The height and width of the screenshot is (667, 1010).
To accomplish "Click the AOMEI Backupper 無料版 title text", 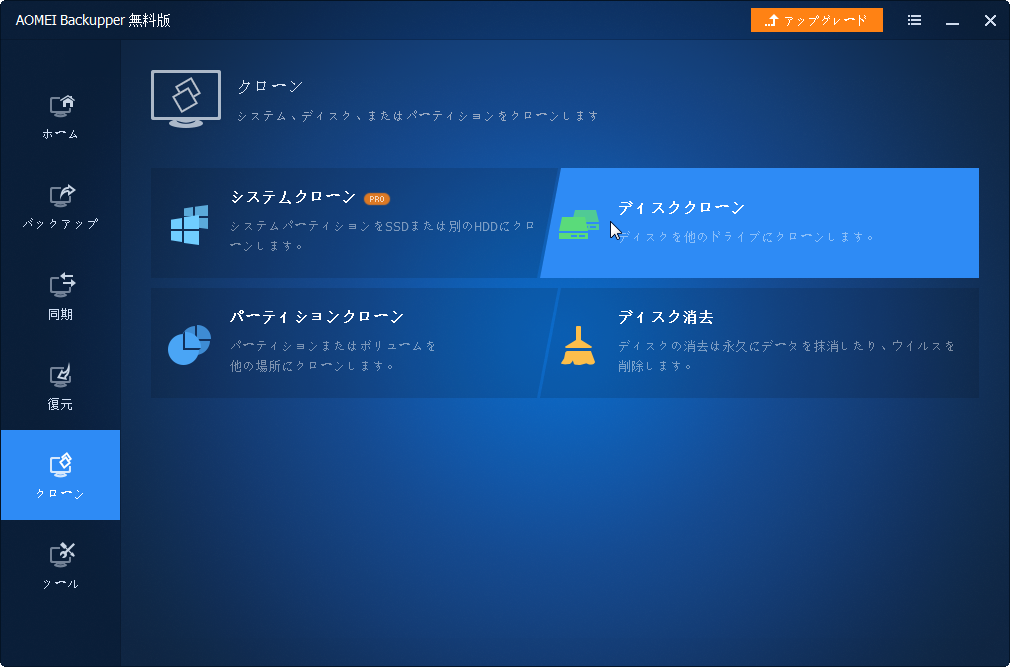I will pyautogui.click(x=93, y=21).
